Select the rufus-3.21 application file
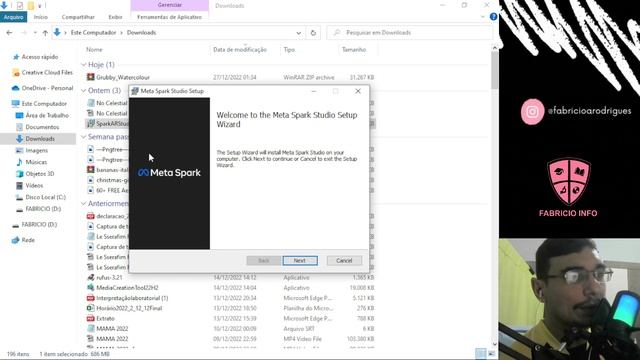Screen dimensions: 640x360 (x=109, y=278)
